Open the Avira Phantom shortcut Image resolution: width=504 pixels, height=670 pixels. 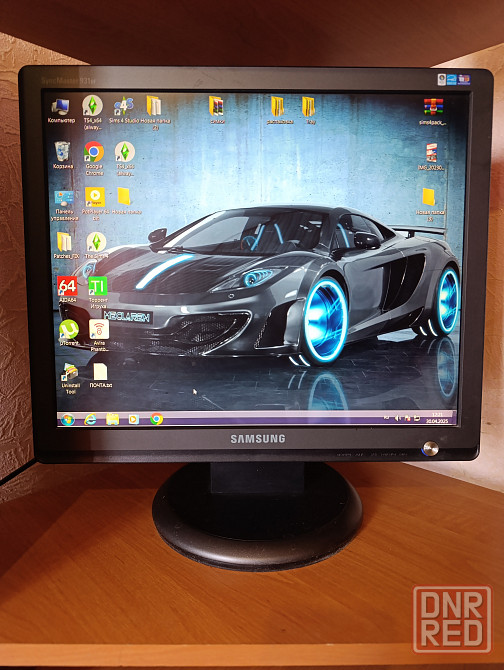pyautogui.click(x=100, y=336)
